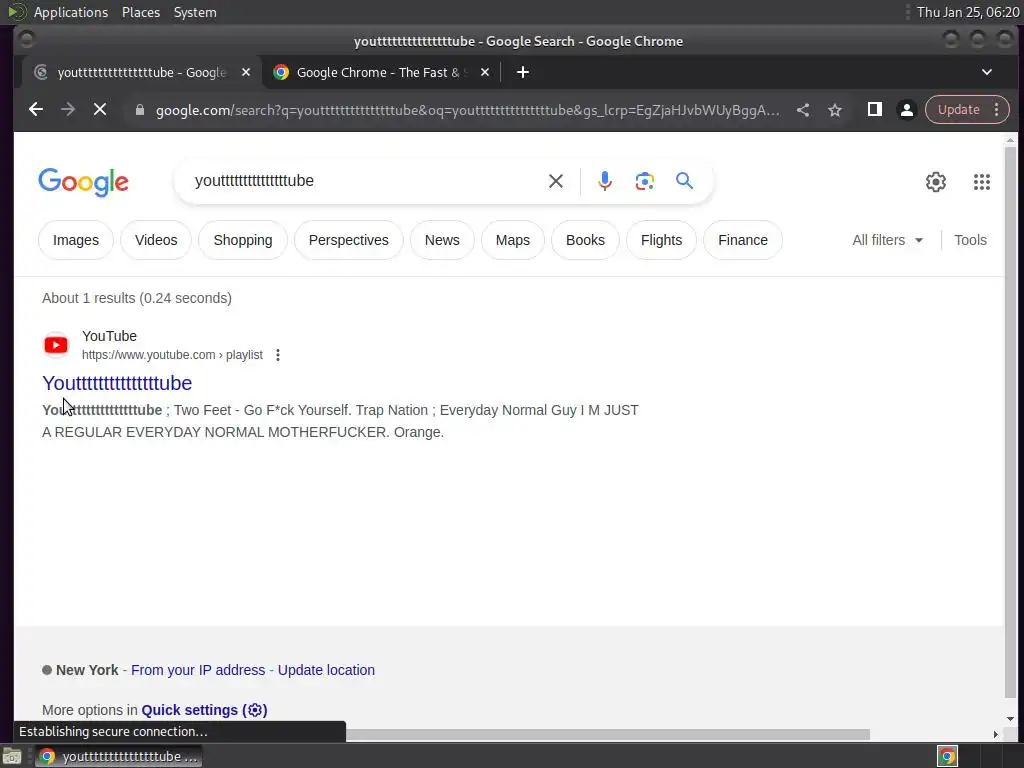The width and height of the screenshot is (1024, 768).
Task: Select the Flights filter
Action: pyautogui.click(x=662, y=240)
